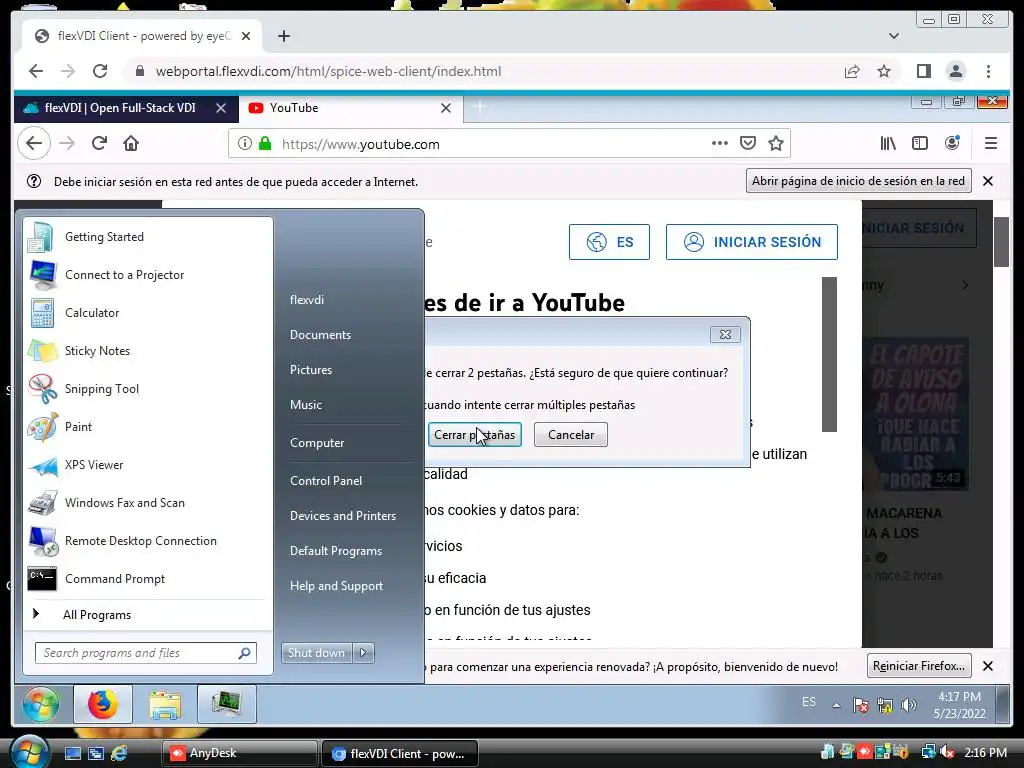
Task: Open Windows Explorer folder in remote taskbar
Action: 165,704
